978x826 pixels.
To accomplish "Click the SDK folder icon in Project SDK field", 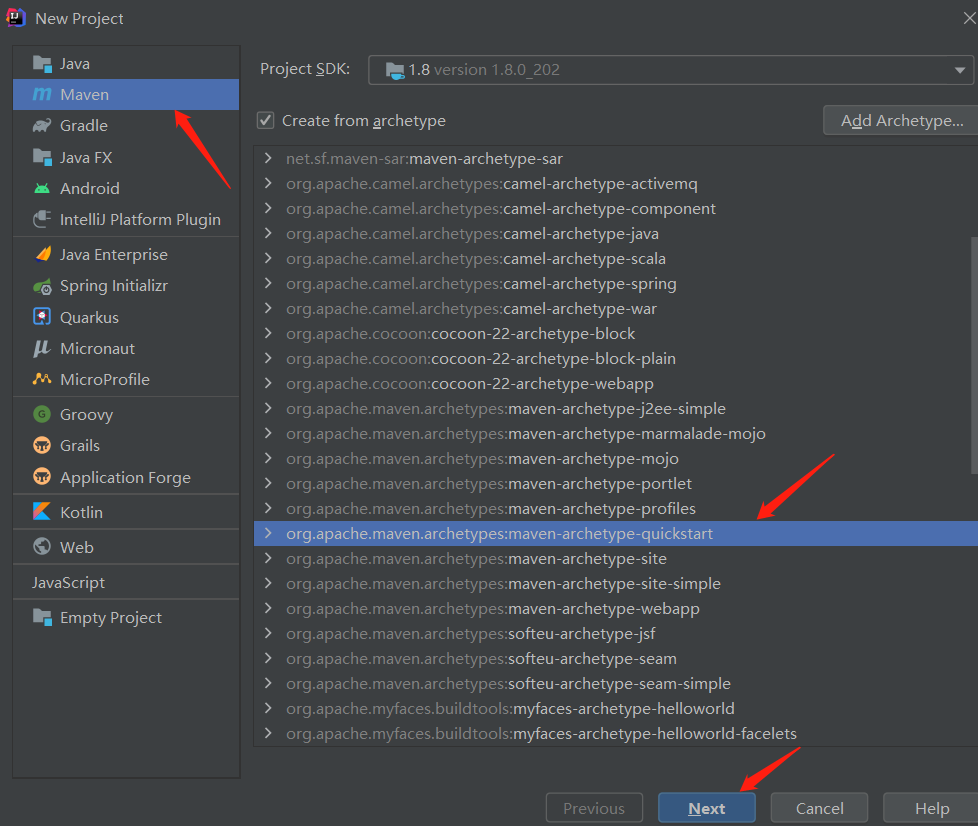I will point(395,70).
